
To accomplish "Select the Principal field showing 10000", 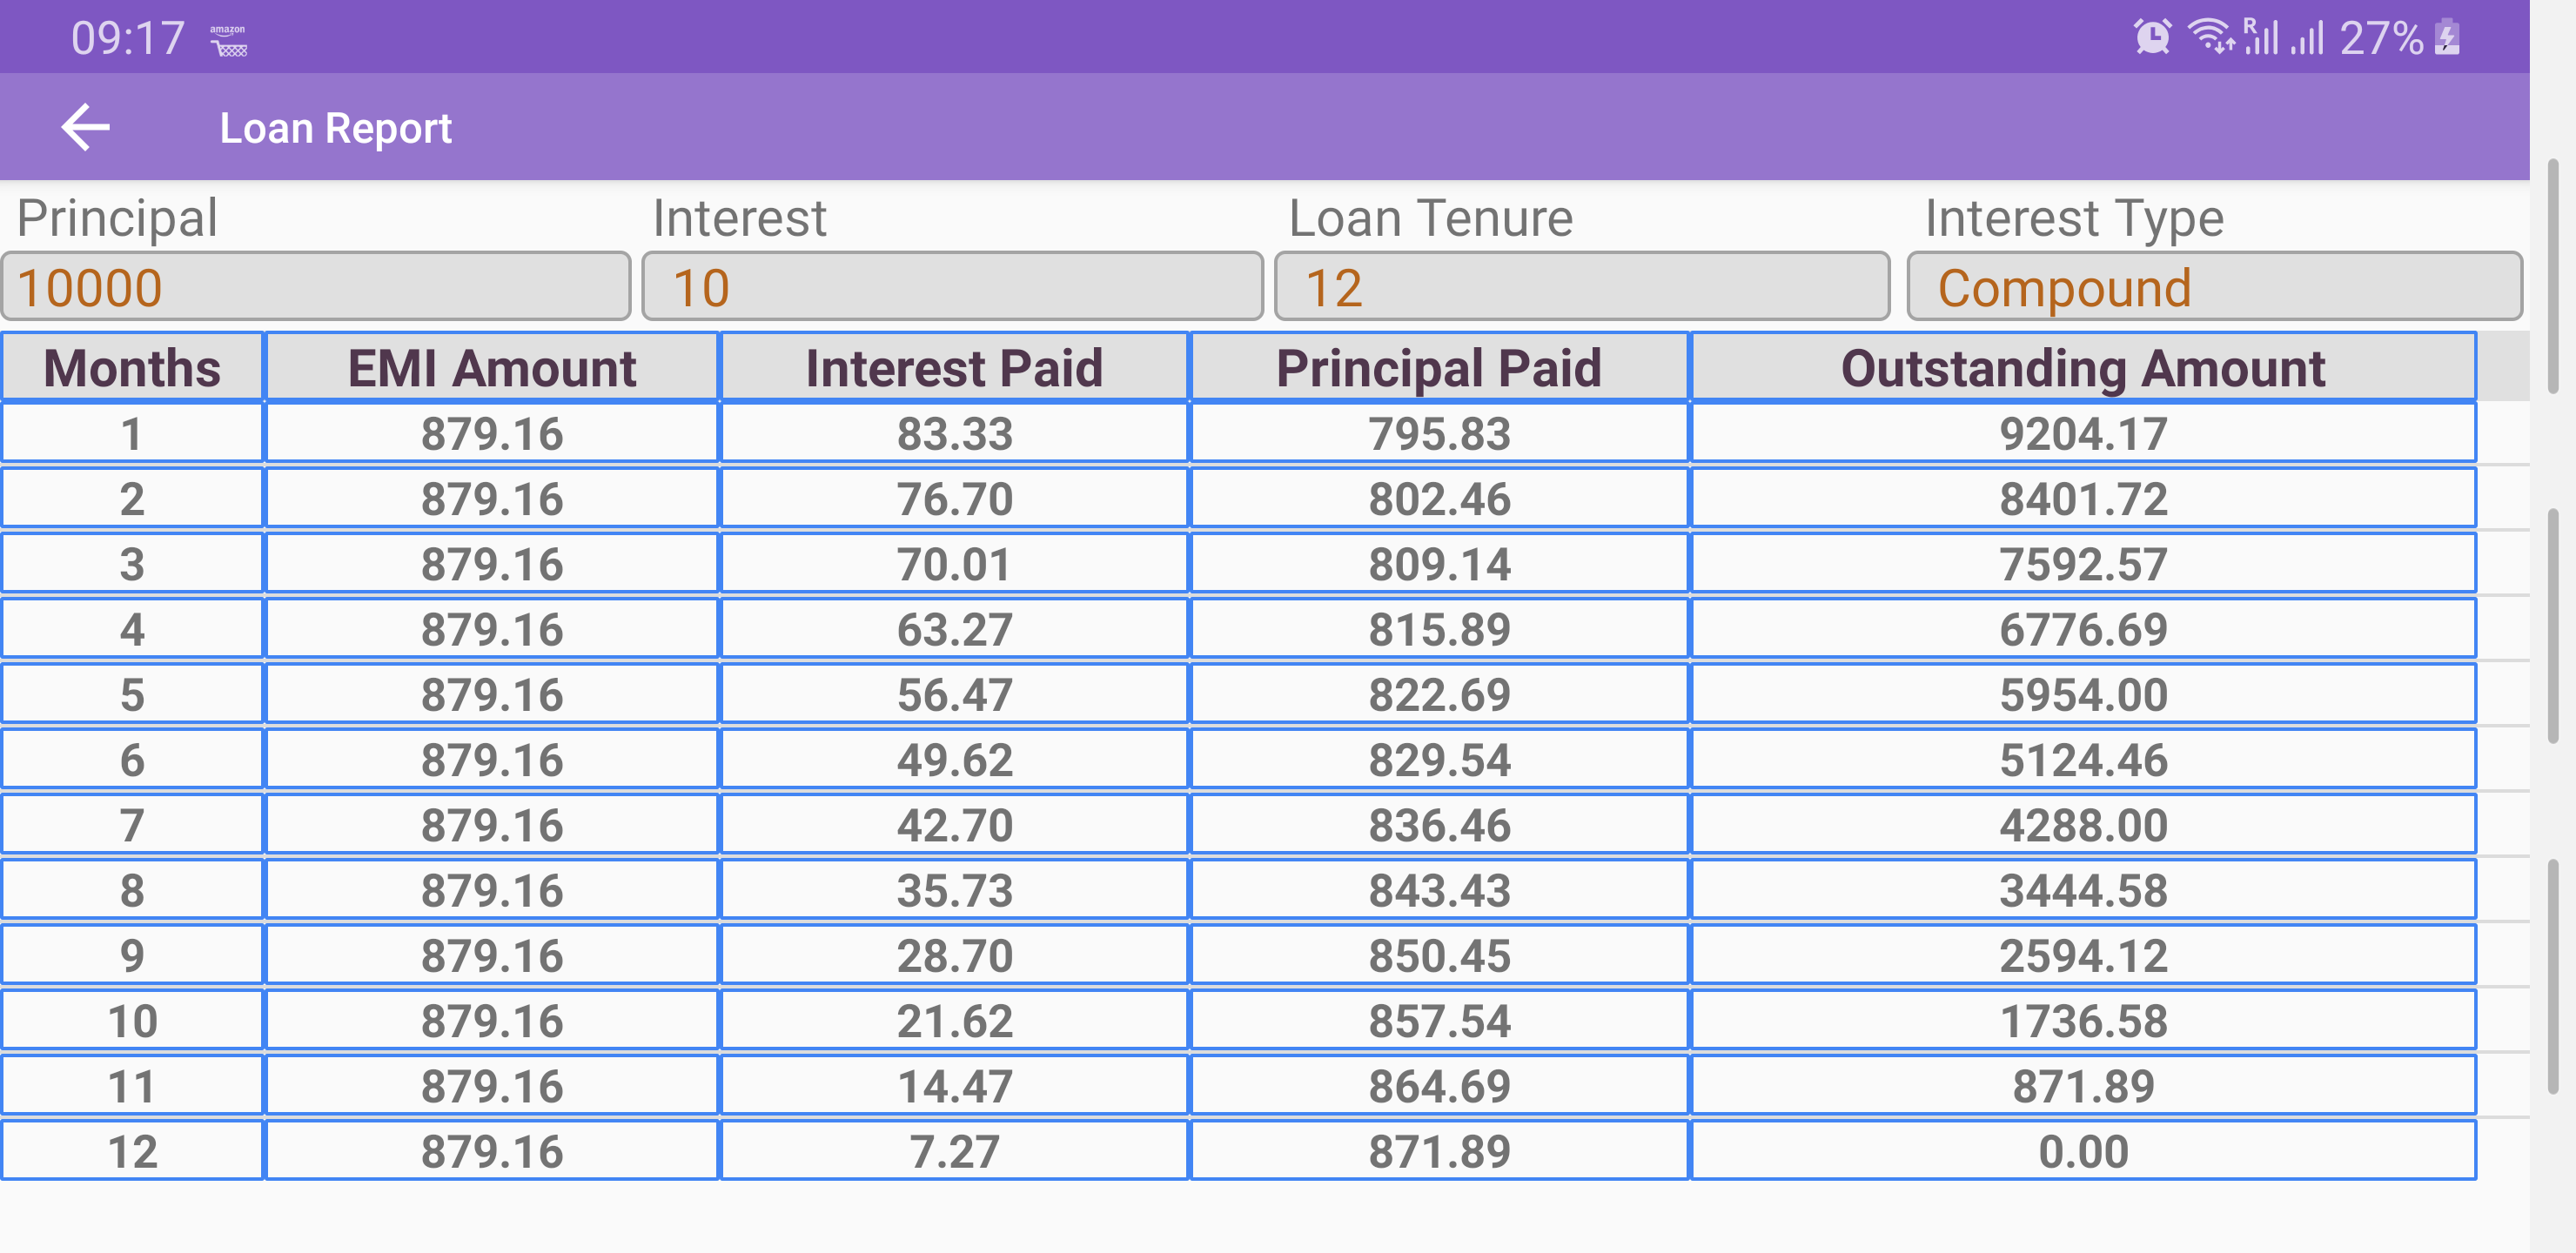I will coord(316,287).
